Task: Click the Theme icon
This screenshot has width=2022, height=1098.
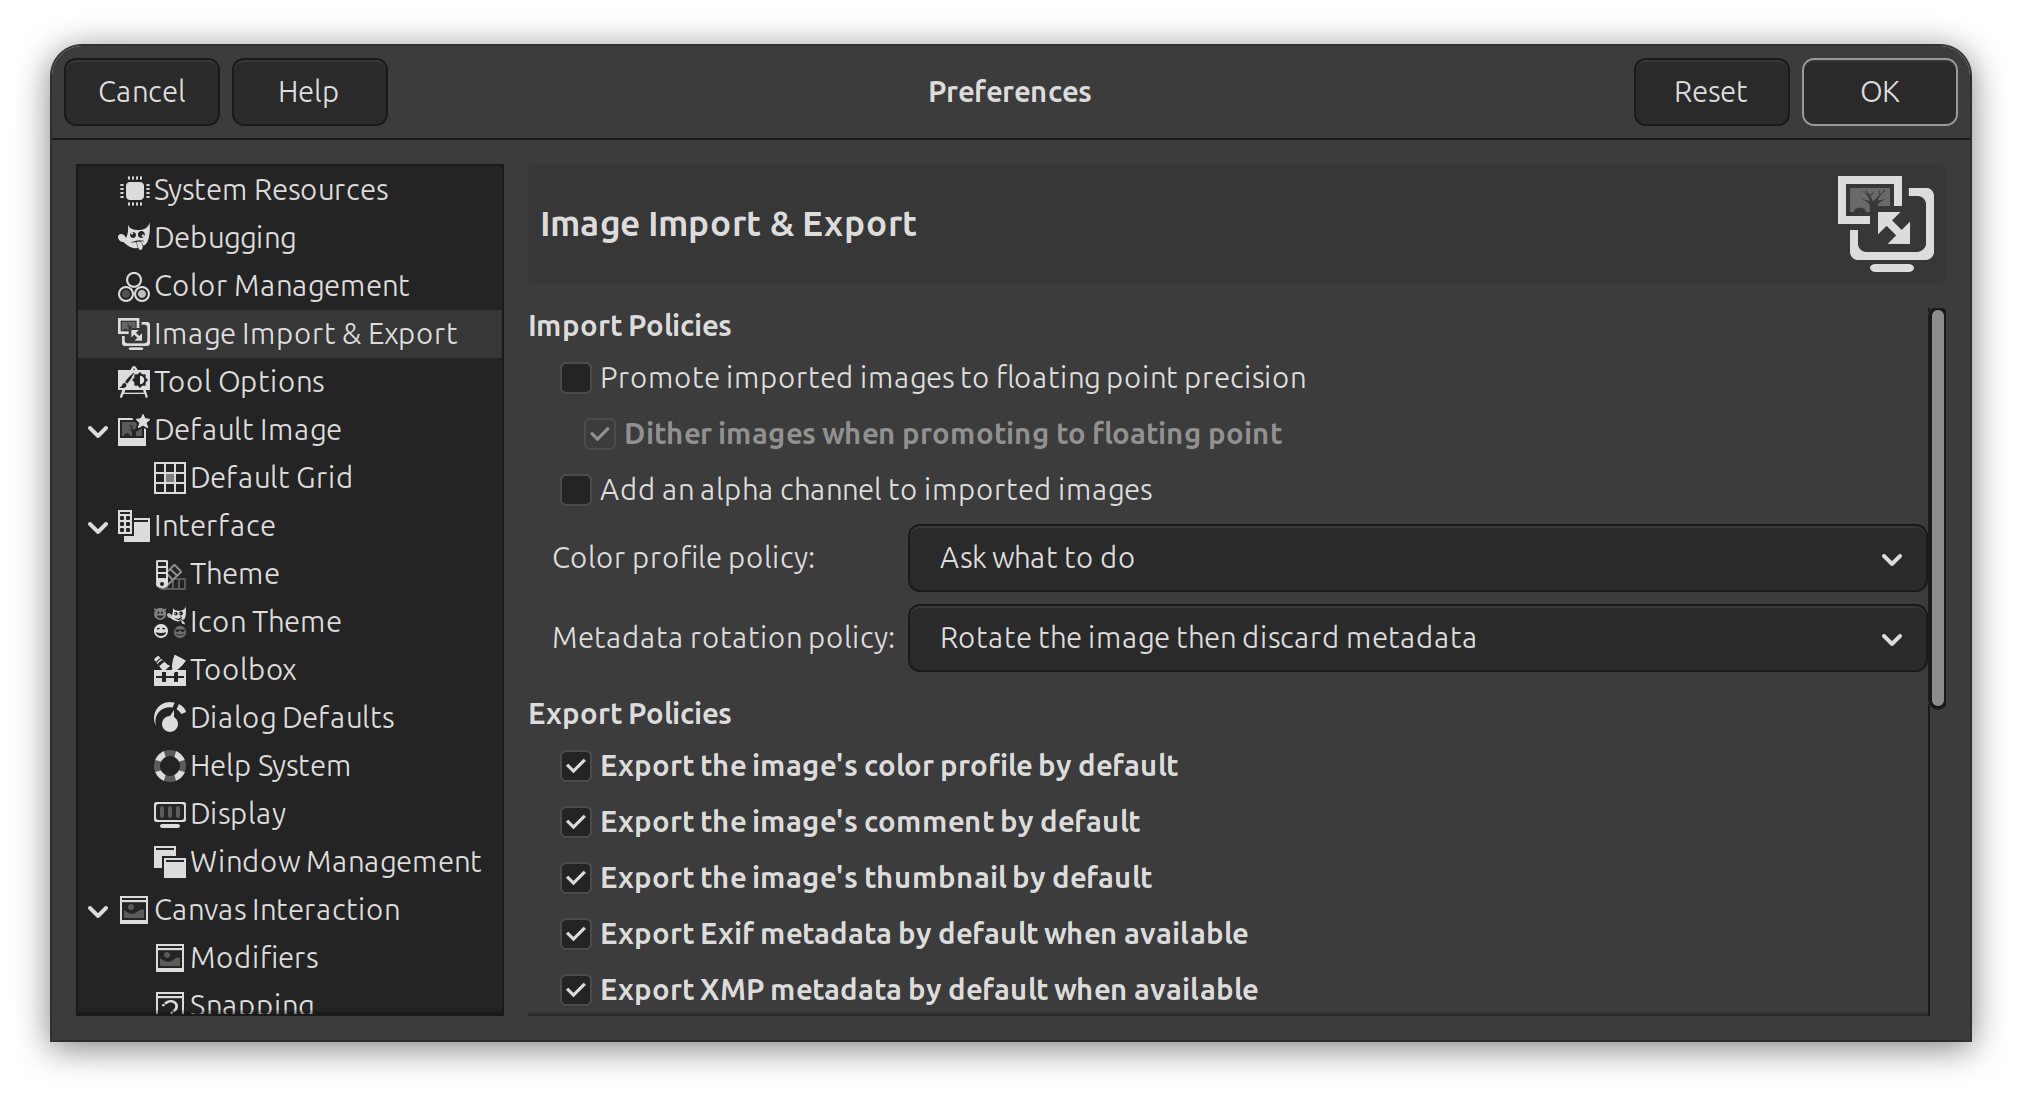Action: 169,574
